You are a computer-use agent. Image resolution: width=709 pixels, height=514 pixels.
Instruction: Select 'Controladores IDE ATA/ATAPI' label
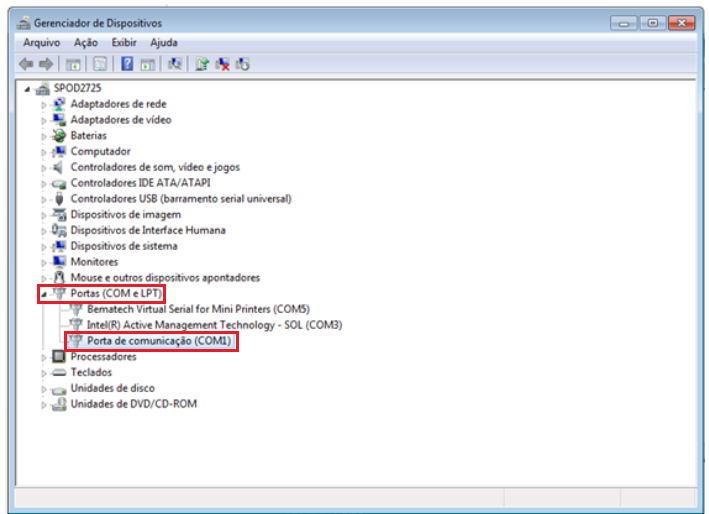(x=141, y=183)
